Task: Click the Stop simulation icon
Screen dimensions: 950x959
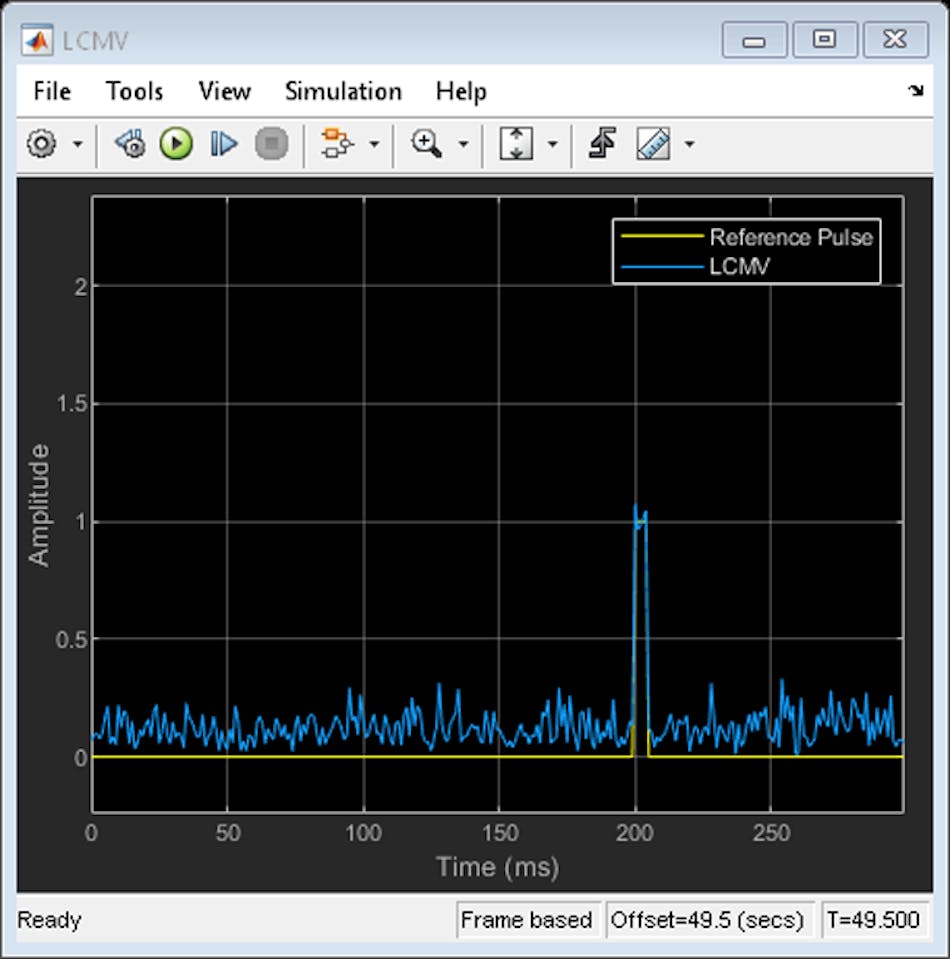Action: [x=271, y=143]
